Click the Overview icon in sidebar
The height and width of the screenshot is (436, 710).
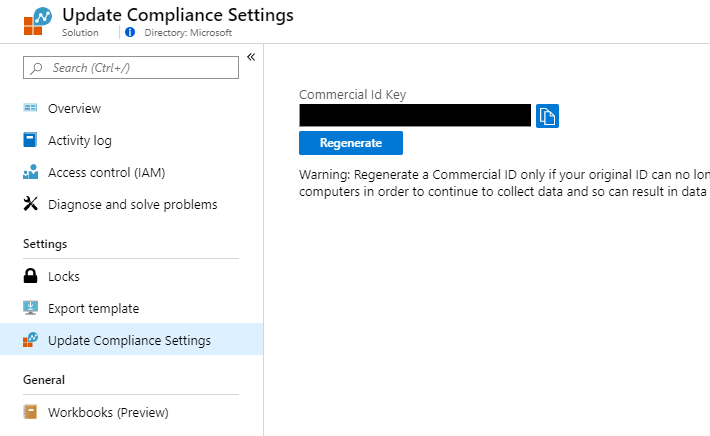[30, 108]
